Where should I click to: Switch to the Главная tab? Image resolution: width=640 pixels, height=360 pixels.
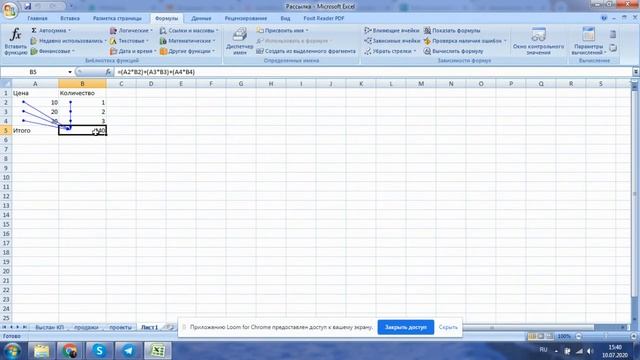coord(37,18)
